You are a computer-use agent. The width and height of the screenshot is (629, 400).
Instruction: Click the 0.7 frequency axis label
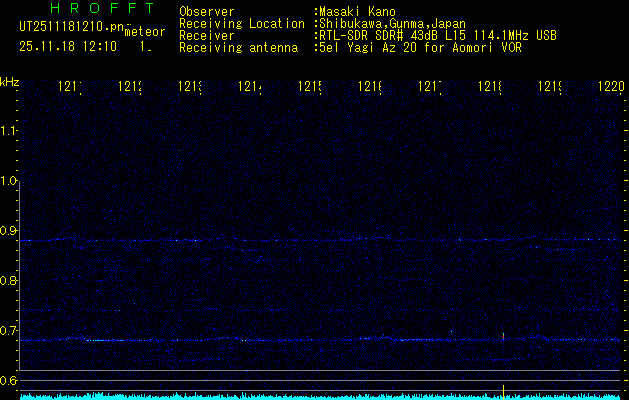coord(10,330)
